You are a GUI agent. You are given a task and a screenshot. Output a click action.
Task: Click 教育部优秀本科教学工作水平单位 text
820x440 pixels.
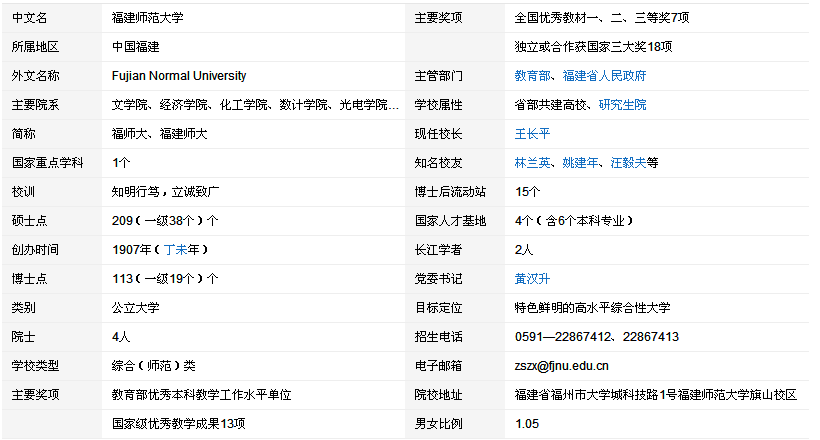[201, 394]
